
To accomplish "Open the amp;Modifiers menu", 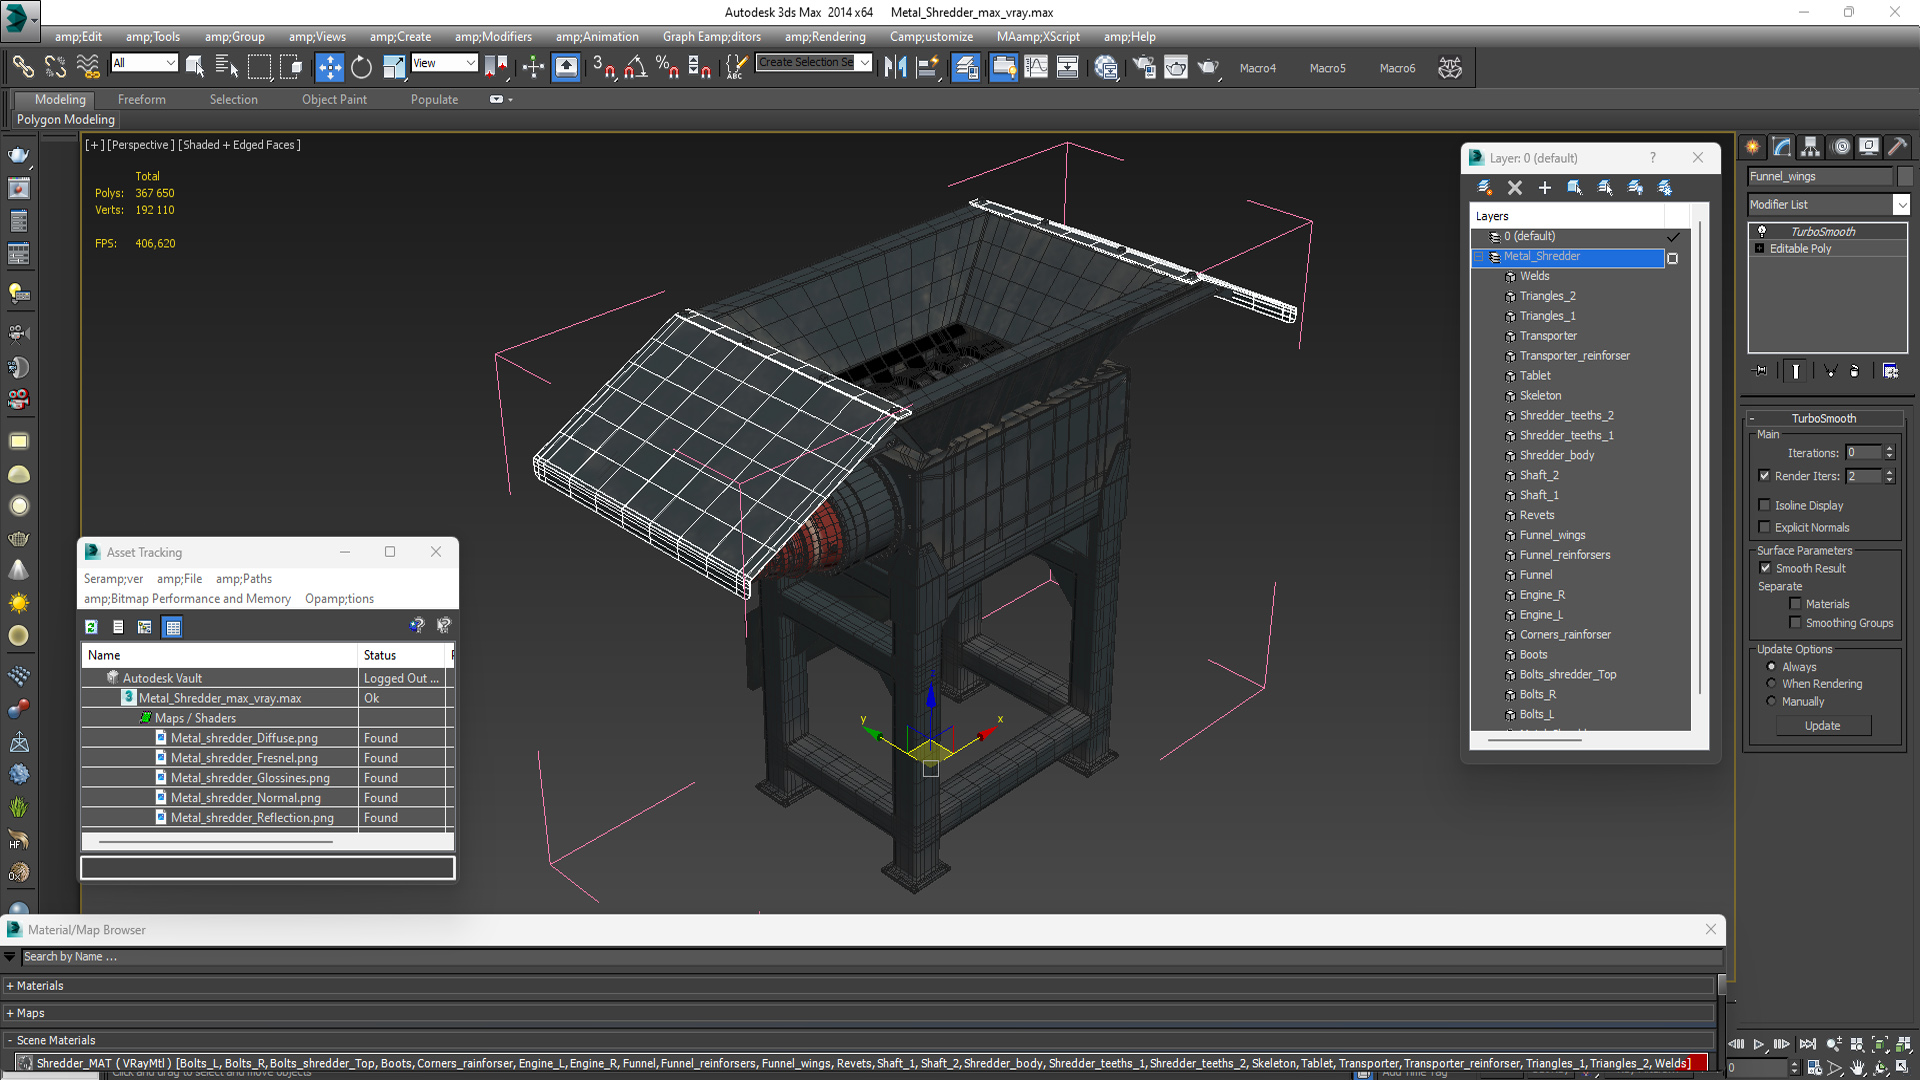I will [493, 37].
